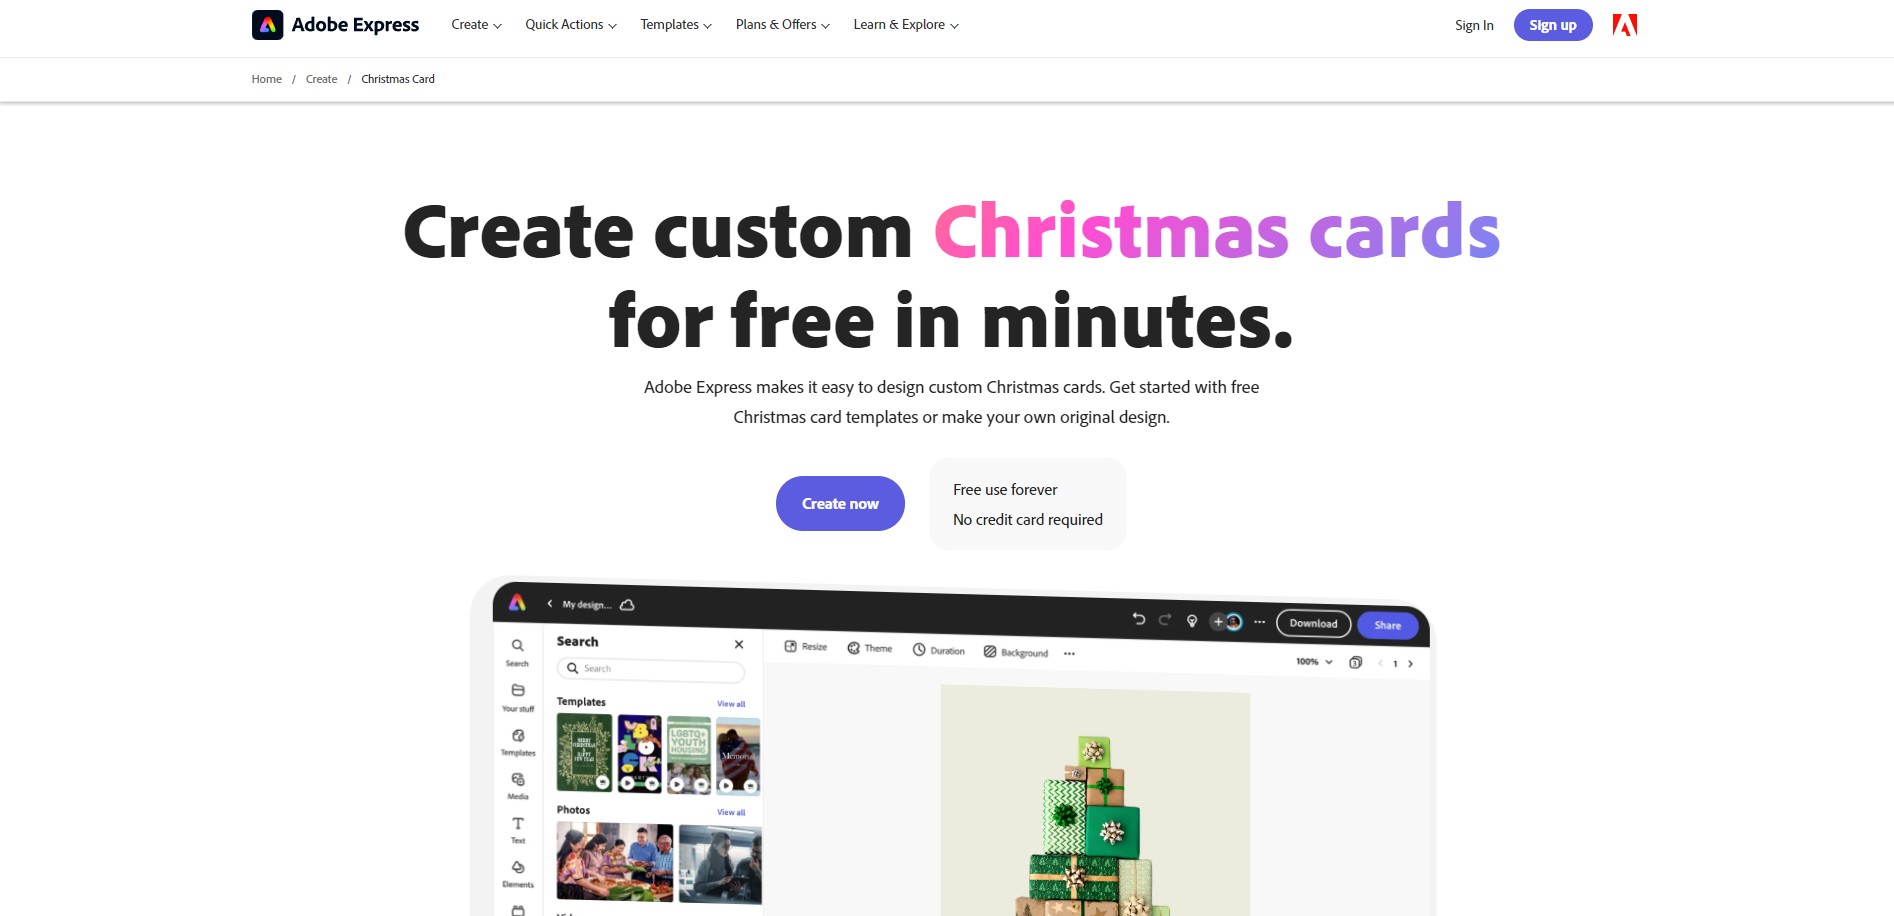Viewport: 1894px width, 916px height.
Task: Open Your stuff folder icon
Action: coord(518,691)
